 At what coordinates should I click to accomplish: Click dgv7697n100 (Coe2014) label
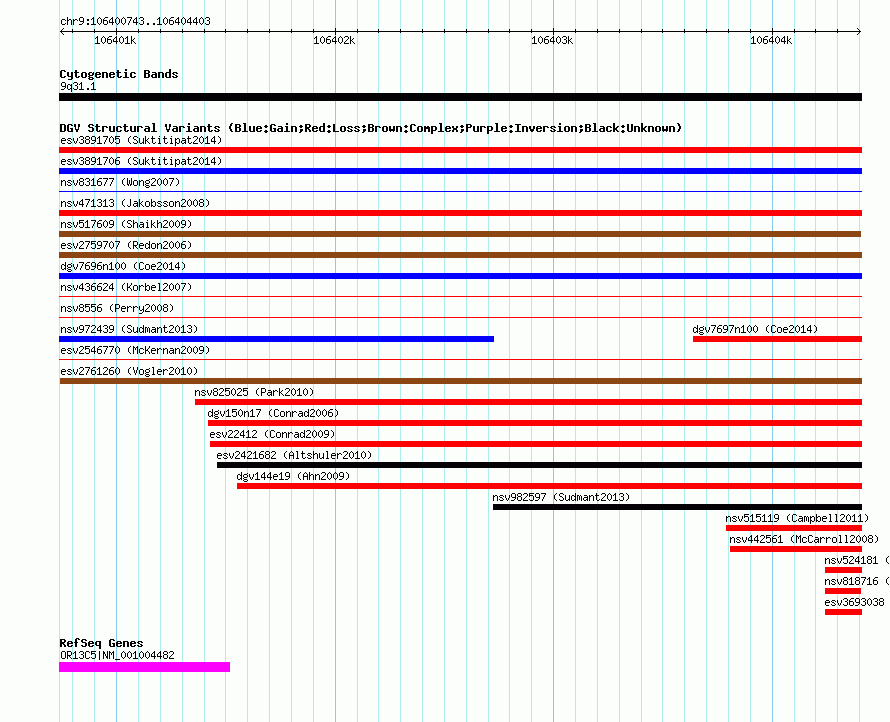(755, 329)
